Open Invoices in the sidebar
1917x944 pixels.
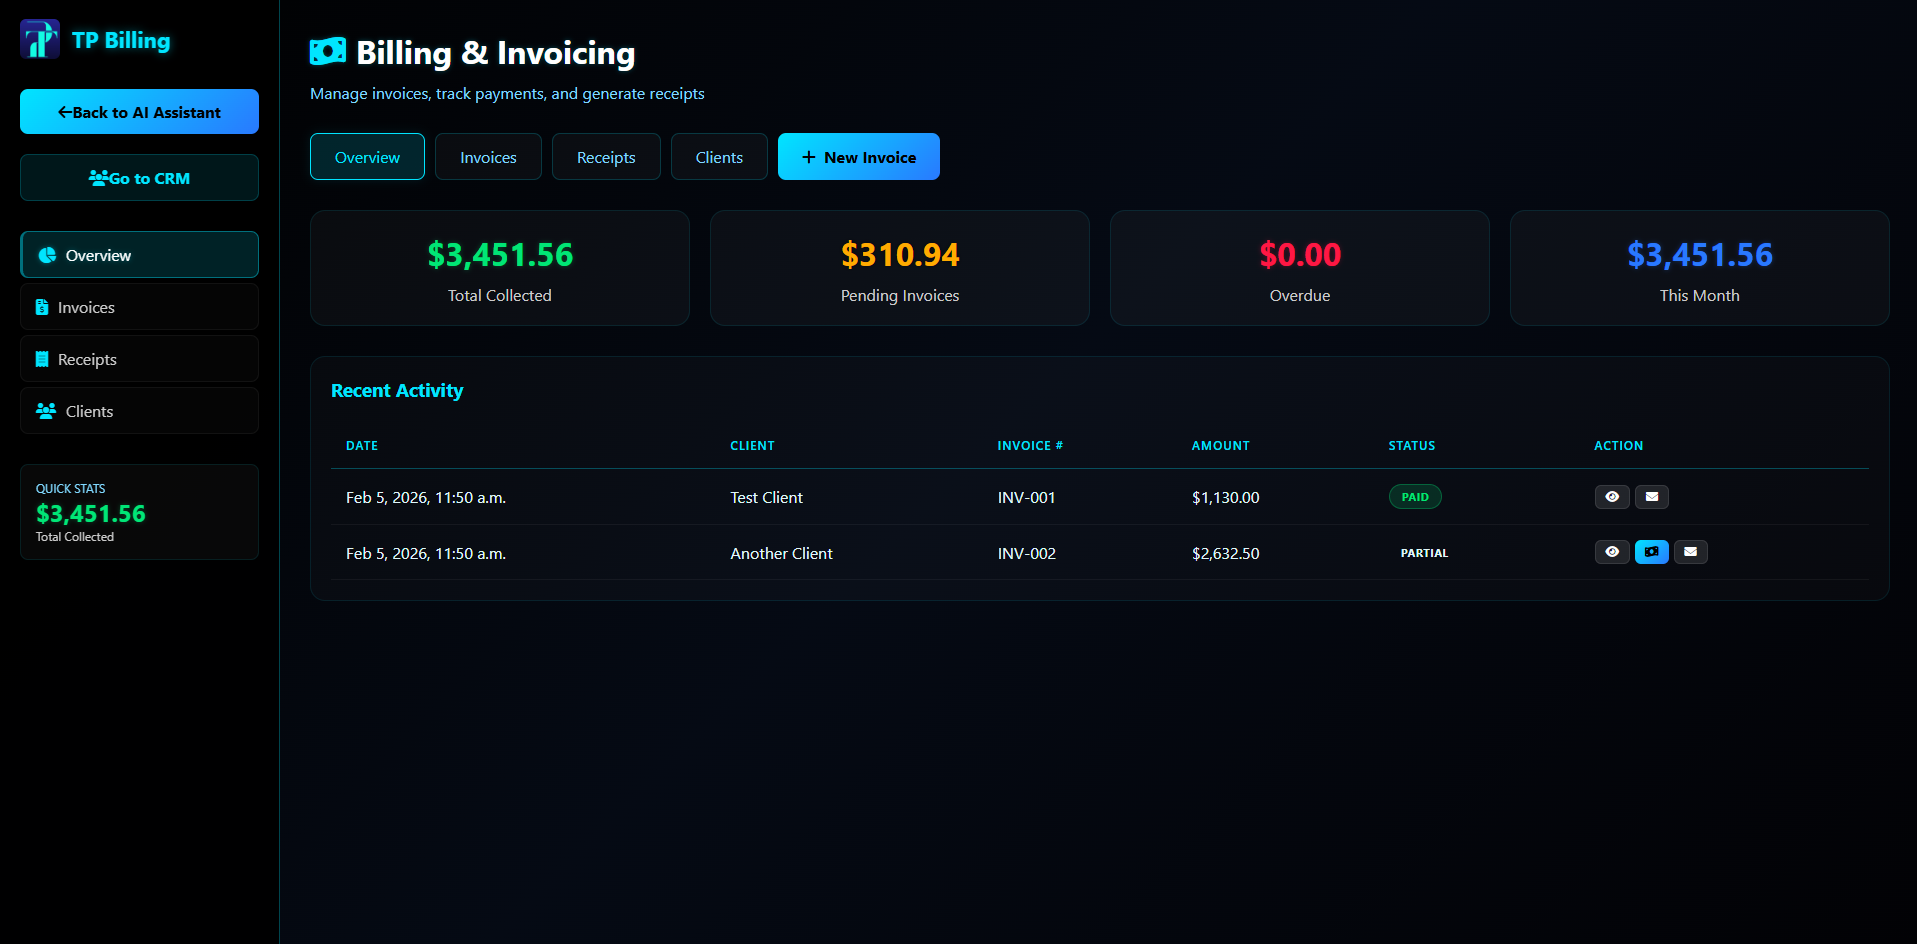pos(139,307)
